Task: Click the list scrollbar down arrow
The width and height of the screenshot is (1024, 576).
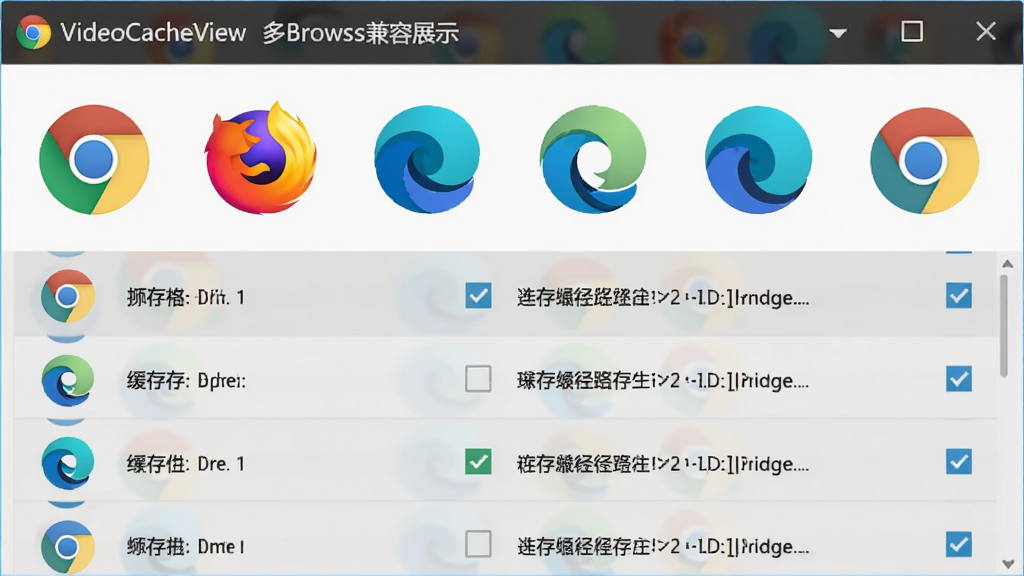Action: point(1008,564)
